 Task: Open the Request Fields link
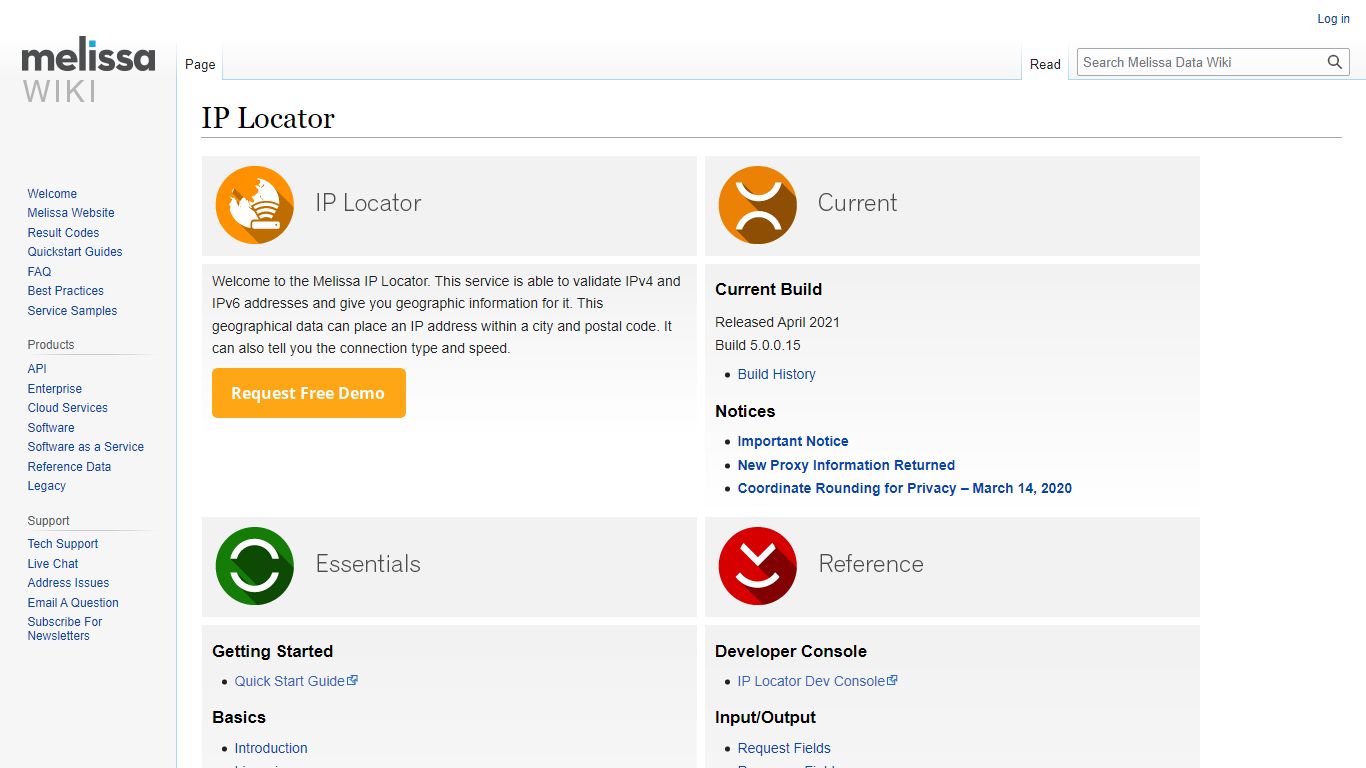click(x=784, y=748)
